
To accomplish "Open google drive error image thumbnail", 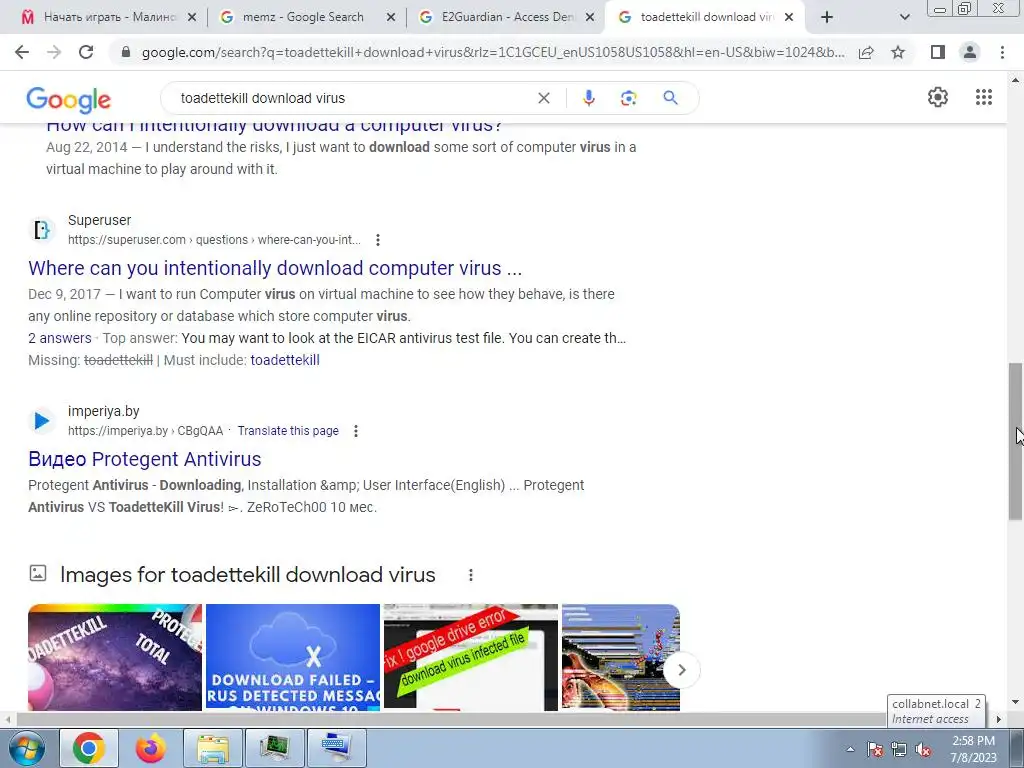I will pyautogui.click(x=471, y=657).
